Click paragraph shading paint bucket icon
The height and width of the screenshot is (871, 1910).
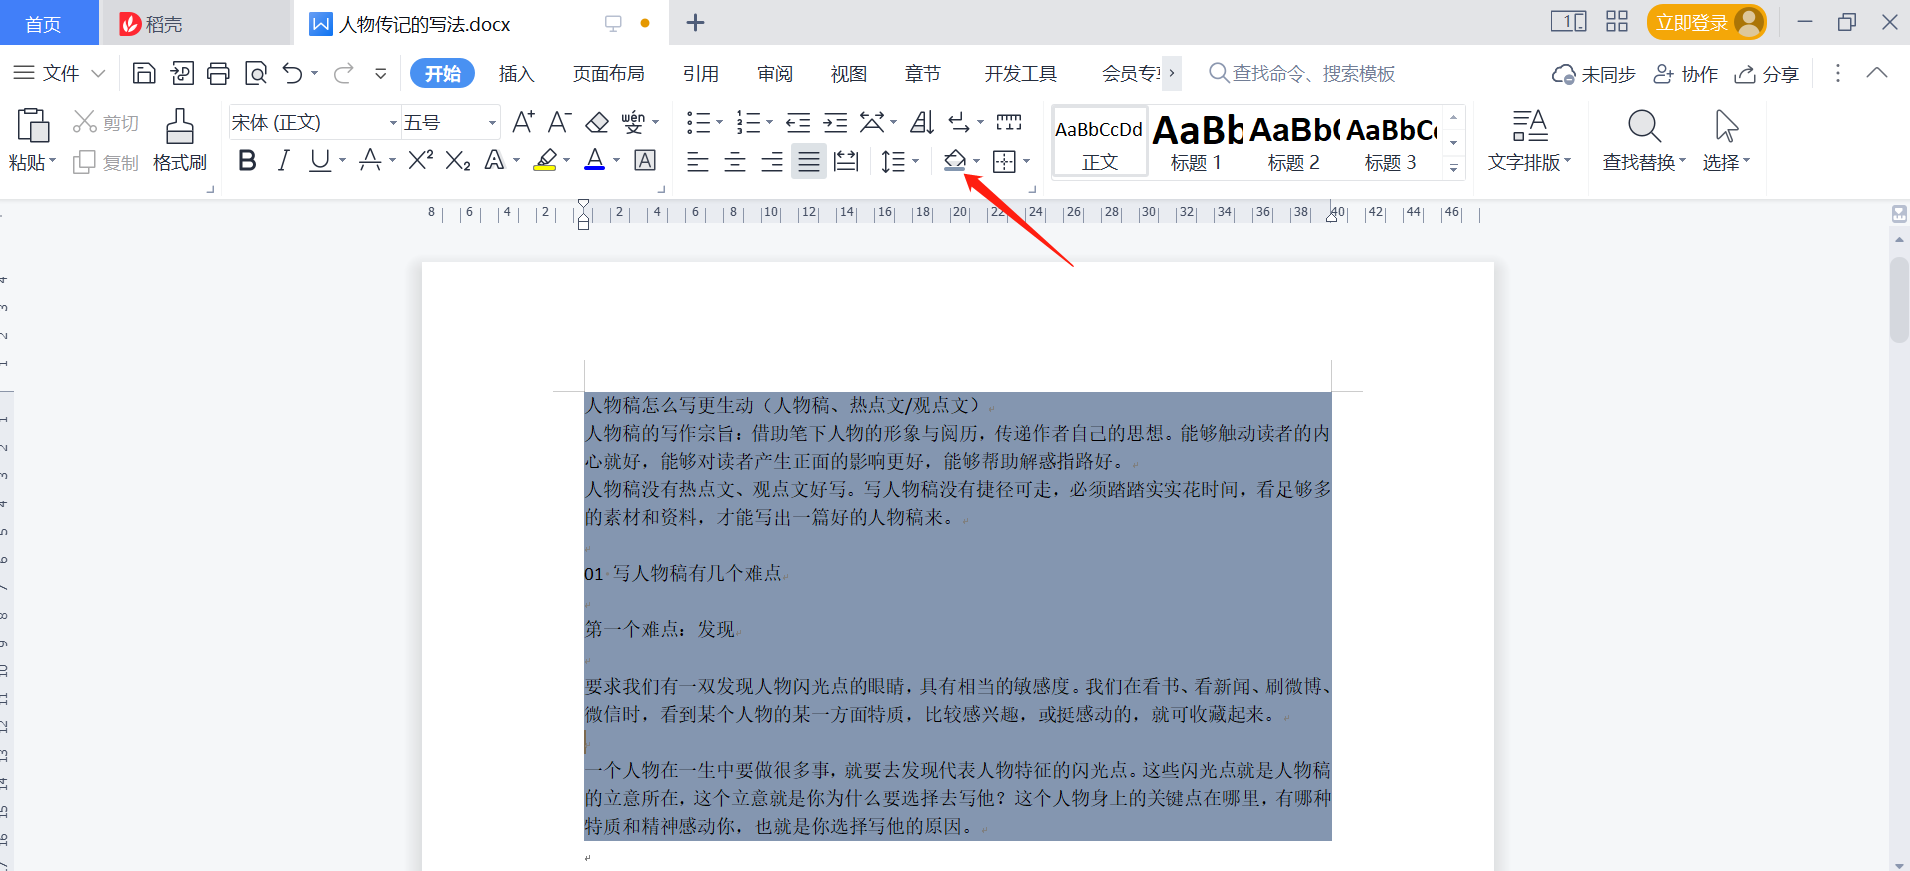[955, 160]
